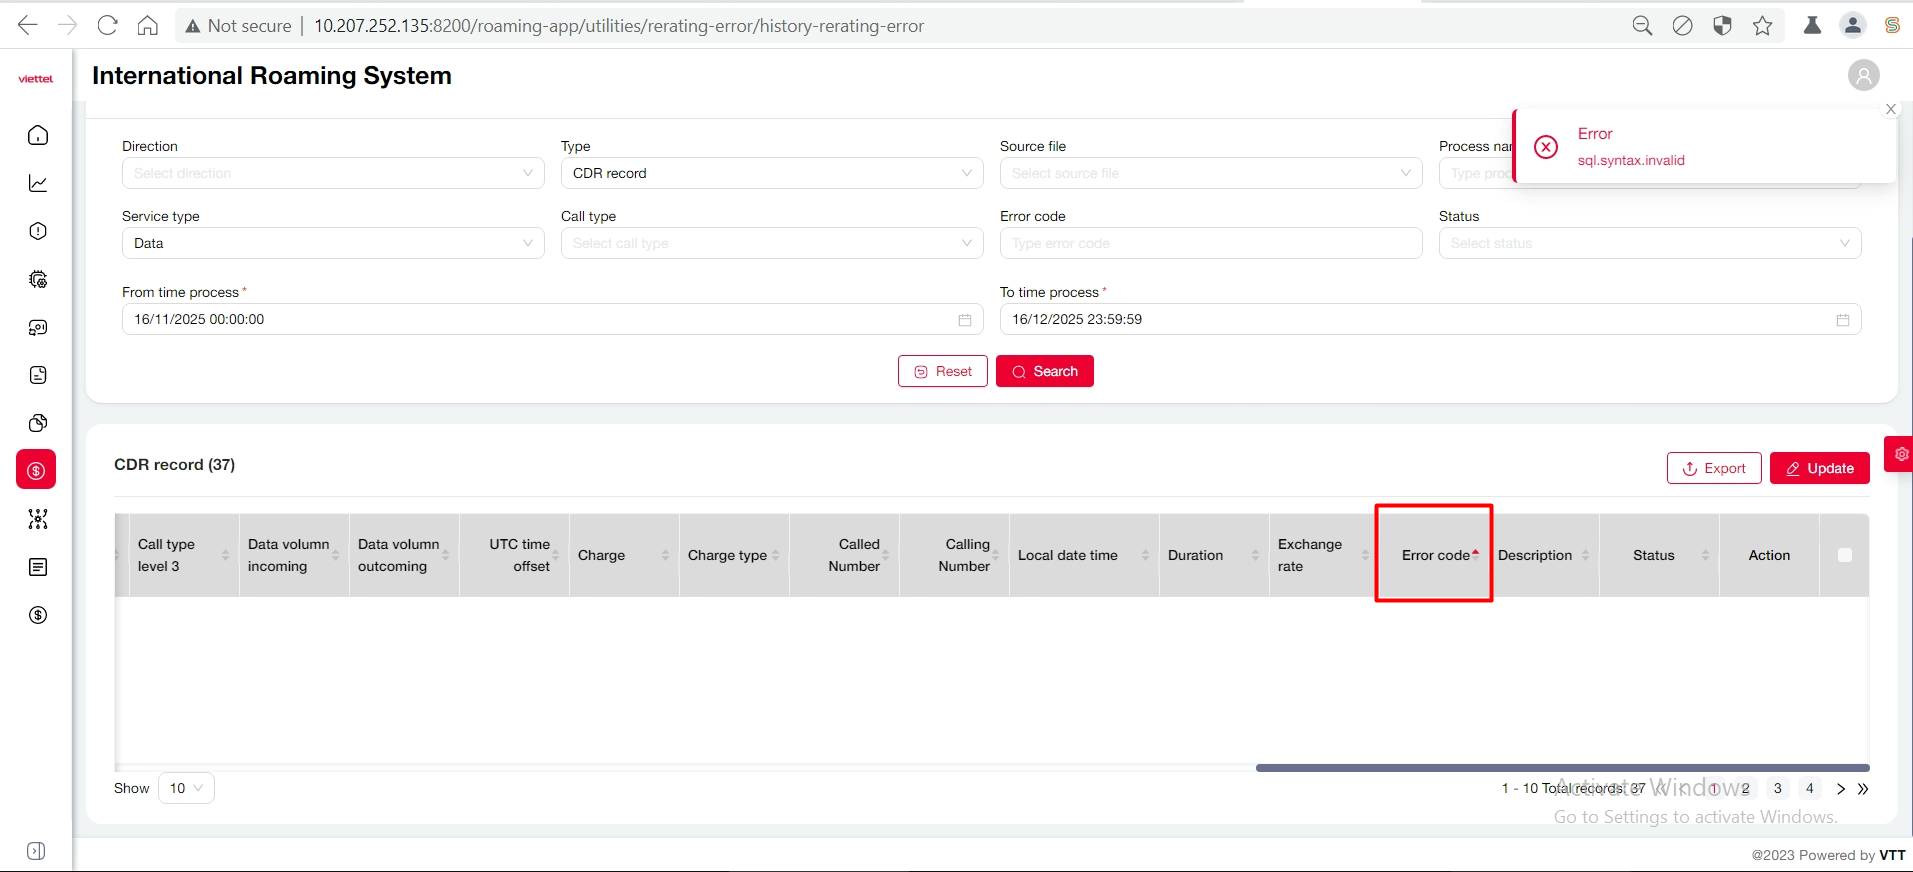Click the red Search button
The height and width of the screenshot is (872, 1913).
pyautogui.click(x=1044, y=371)
